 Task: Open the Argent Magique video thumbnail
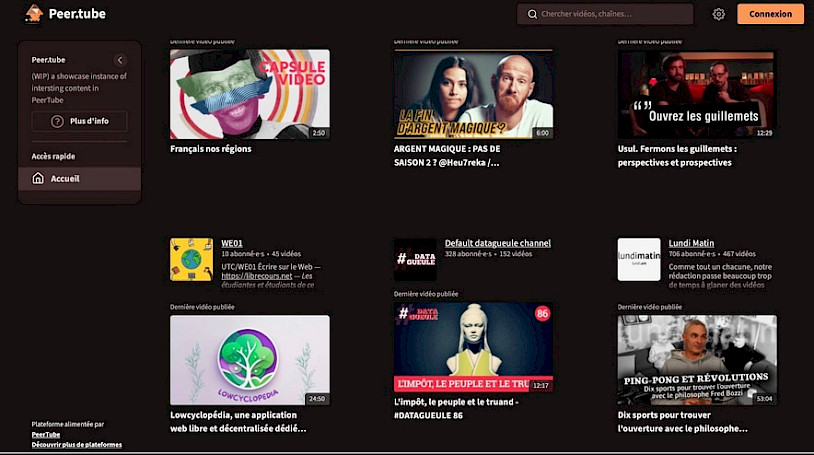pos(472,94)
